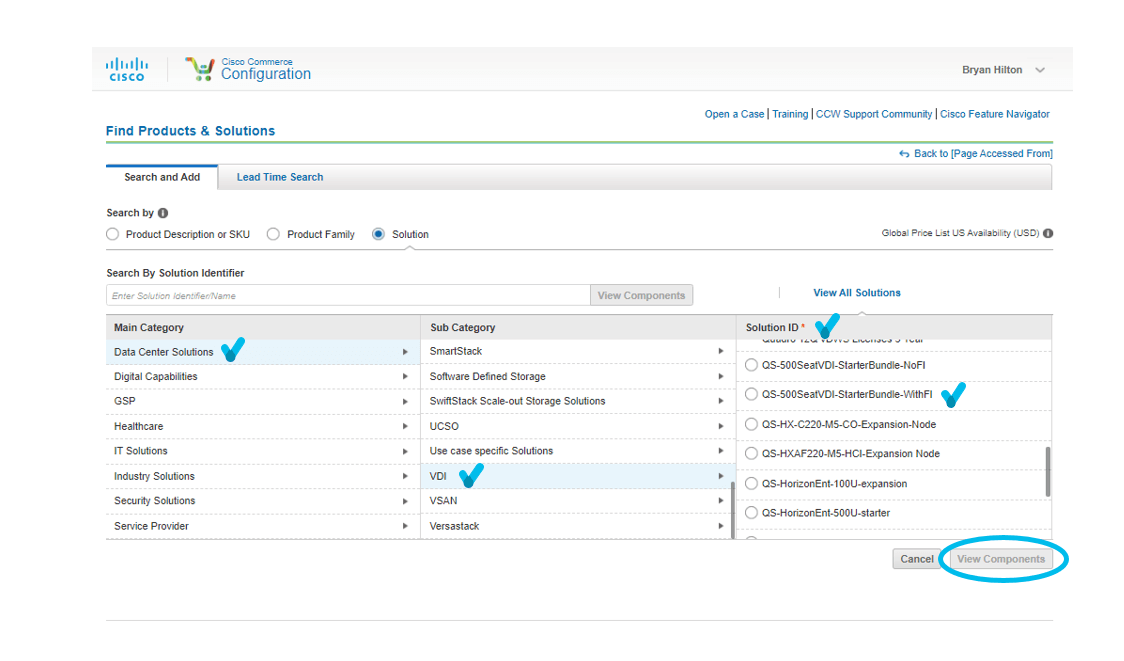Click the Cisco Commerce shopping cart icon

pyautogui.click(x=200, y=69)
